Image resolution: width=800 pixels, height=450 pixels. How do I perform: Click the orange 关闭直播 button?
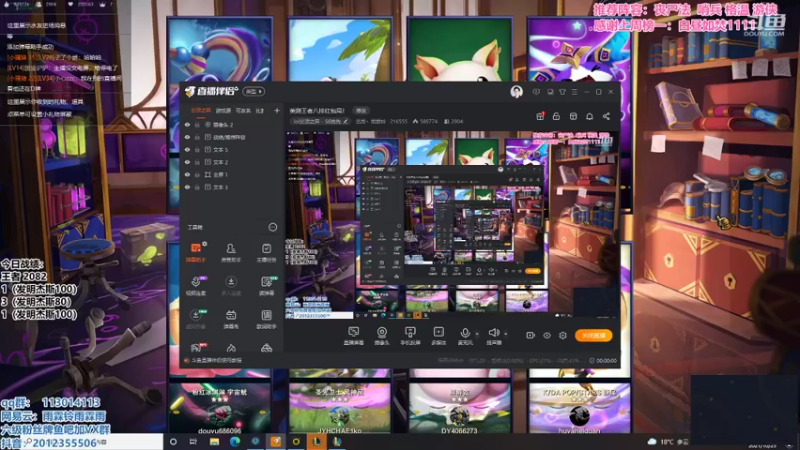593,335
